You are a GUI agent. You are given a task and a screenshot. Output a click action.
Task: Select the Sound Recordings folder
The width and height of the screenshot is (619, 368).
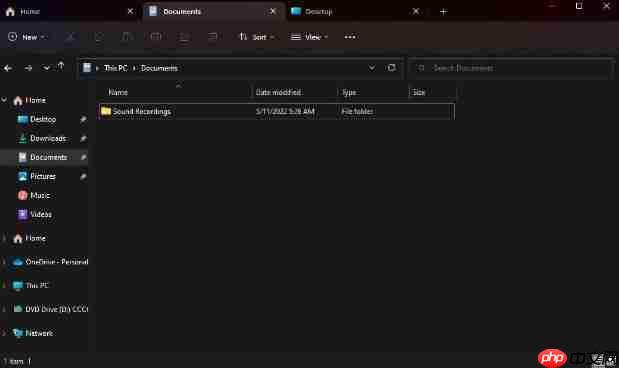[276, 111]
